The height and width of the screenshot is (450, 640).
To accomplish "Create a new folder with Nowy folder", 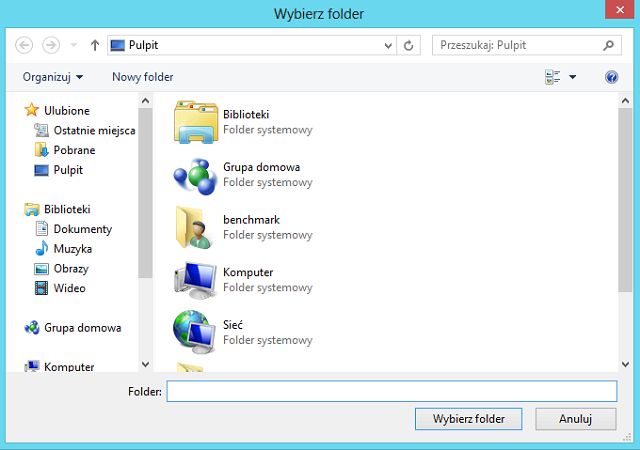I will 142,77.
